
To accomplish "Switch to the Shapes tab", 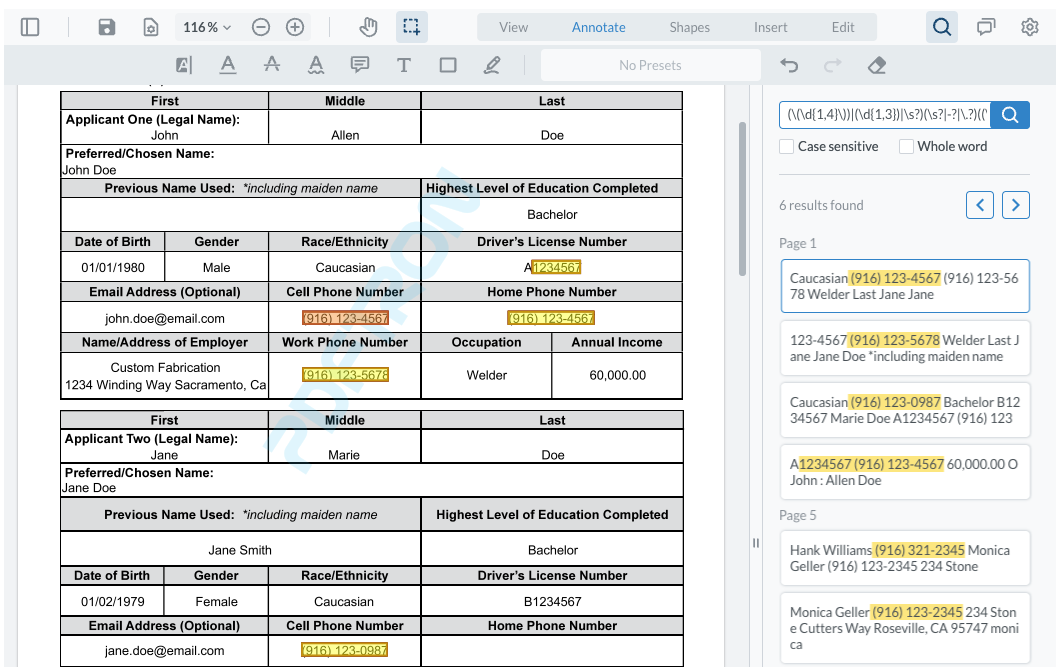I will click(689, 27).
